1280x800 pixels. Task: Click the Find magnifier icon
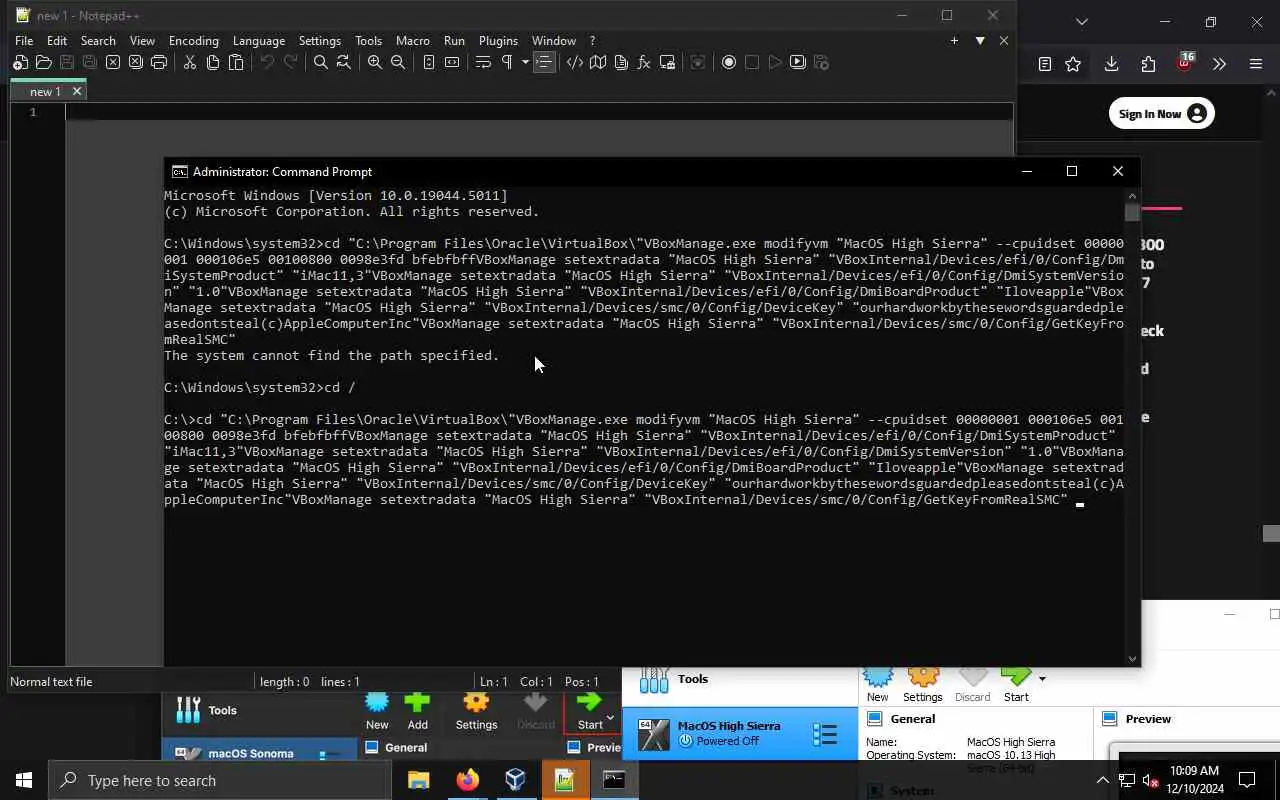[x=320, y=62]
